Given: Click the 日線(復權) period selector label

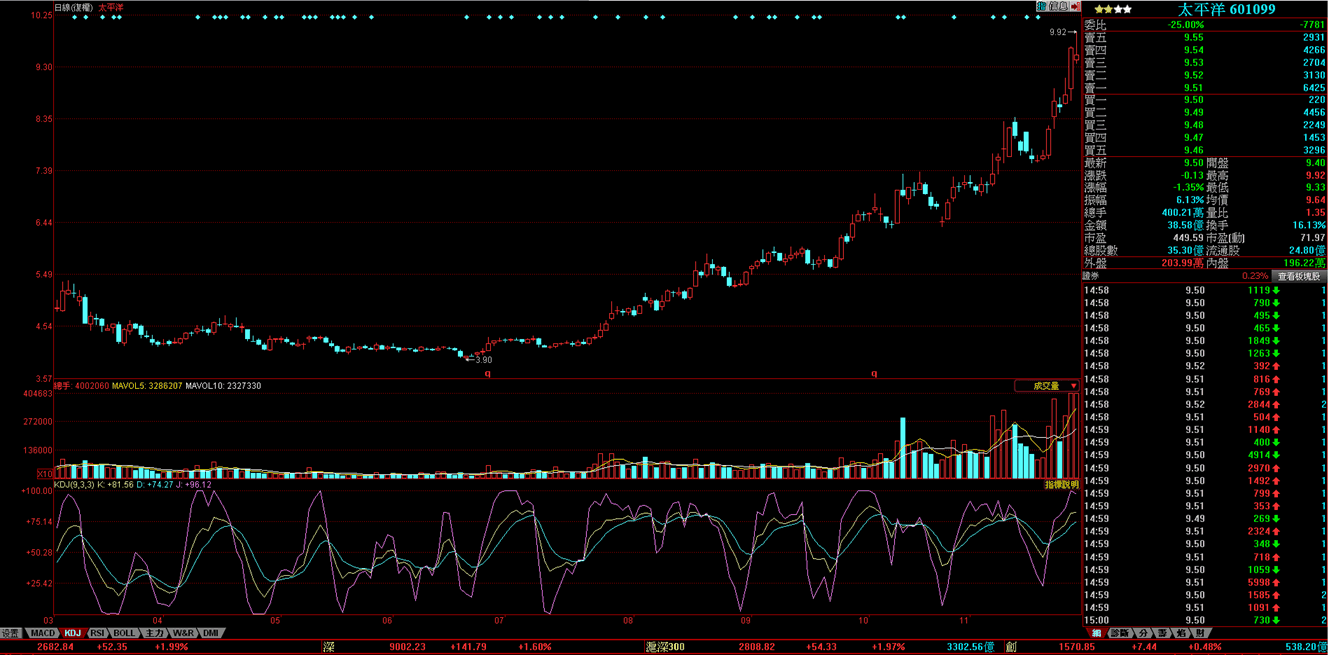Looking at the screenshot, I should [x=73, y=7].
